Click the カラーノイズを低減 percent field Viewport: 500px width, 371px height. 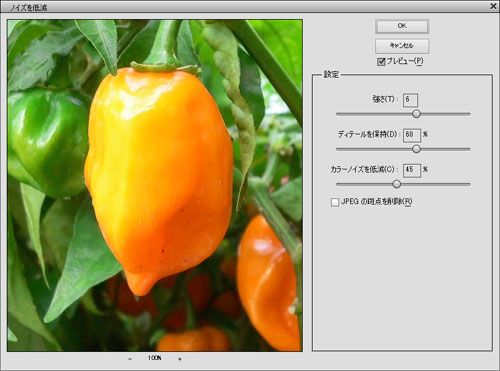(x=412, y=170)
